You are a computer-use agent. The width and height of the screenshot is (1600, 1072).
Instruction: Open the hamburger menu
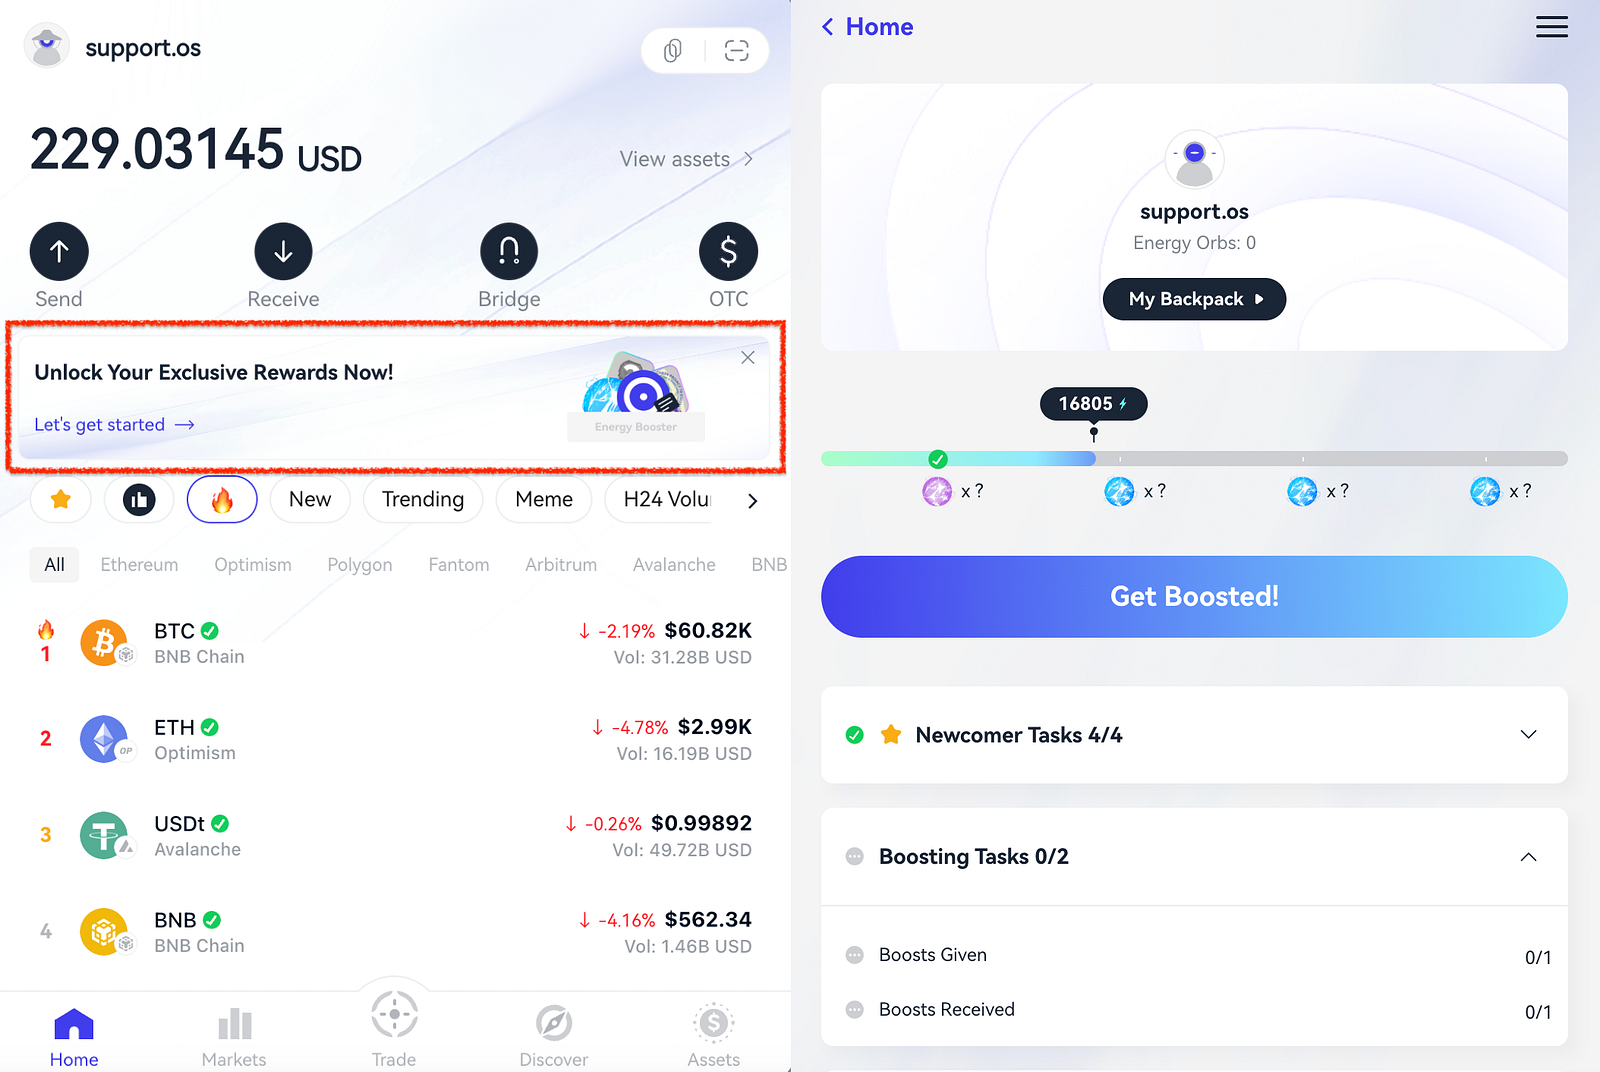coord(1551,27)
